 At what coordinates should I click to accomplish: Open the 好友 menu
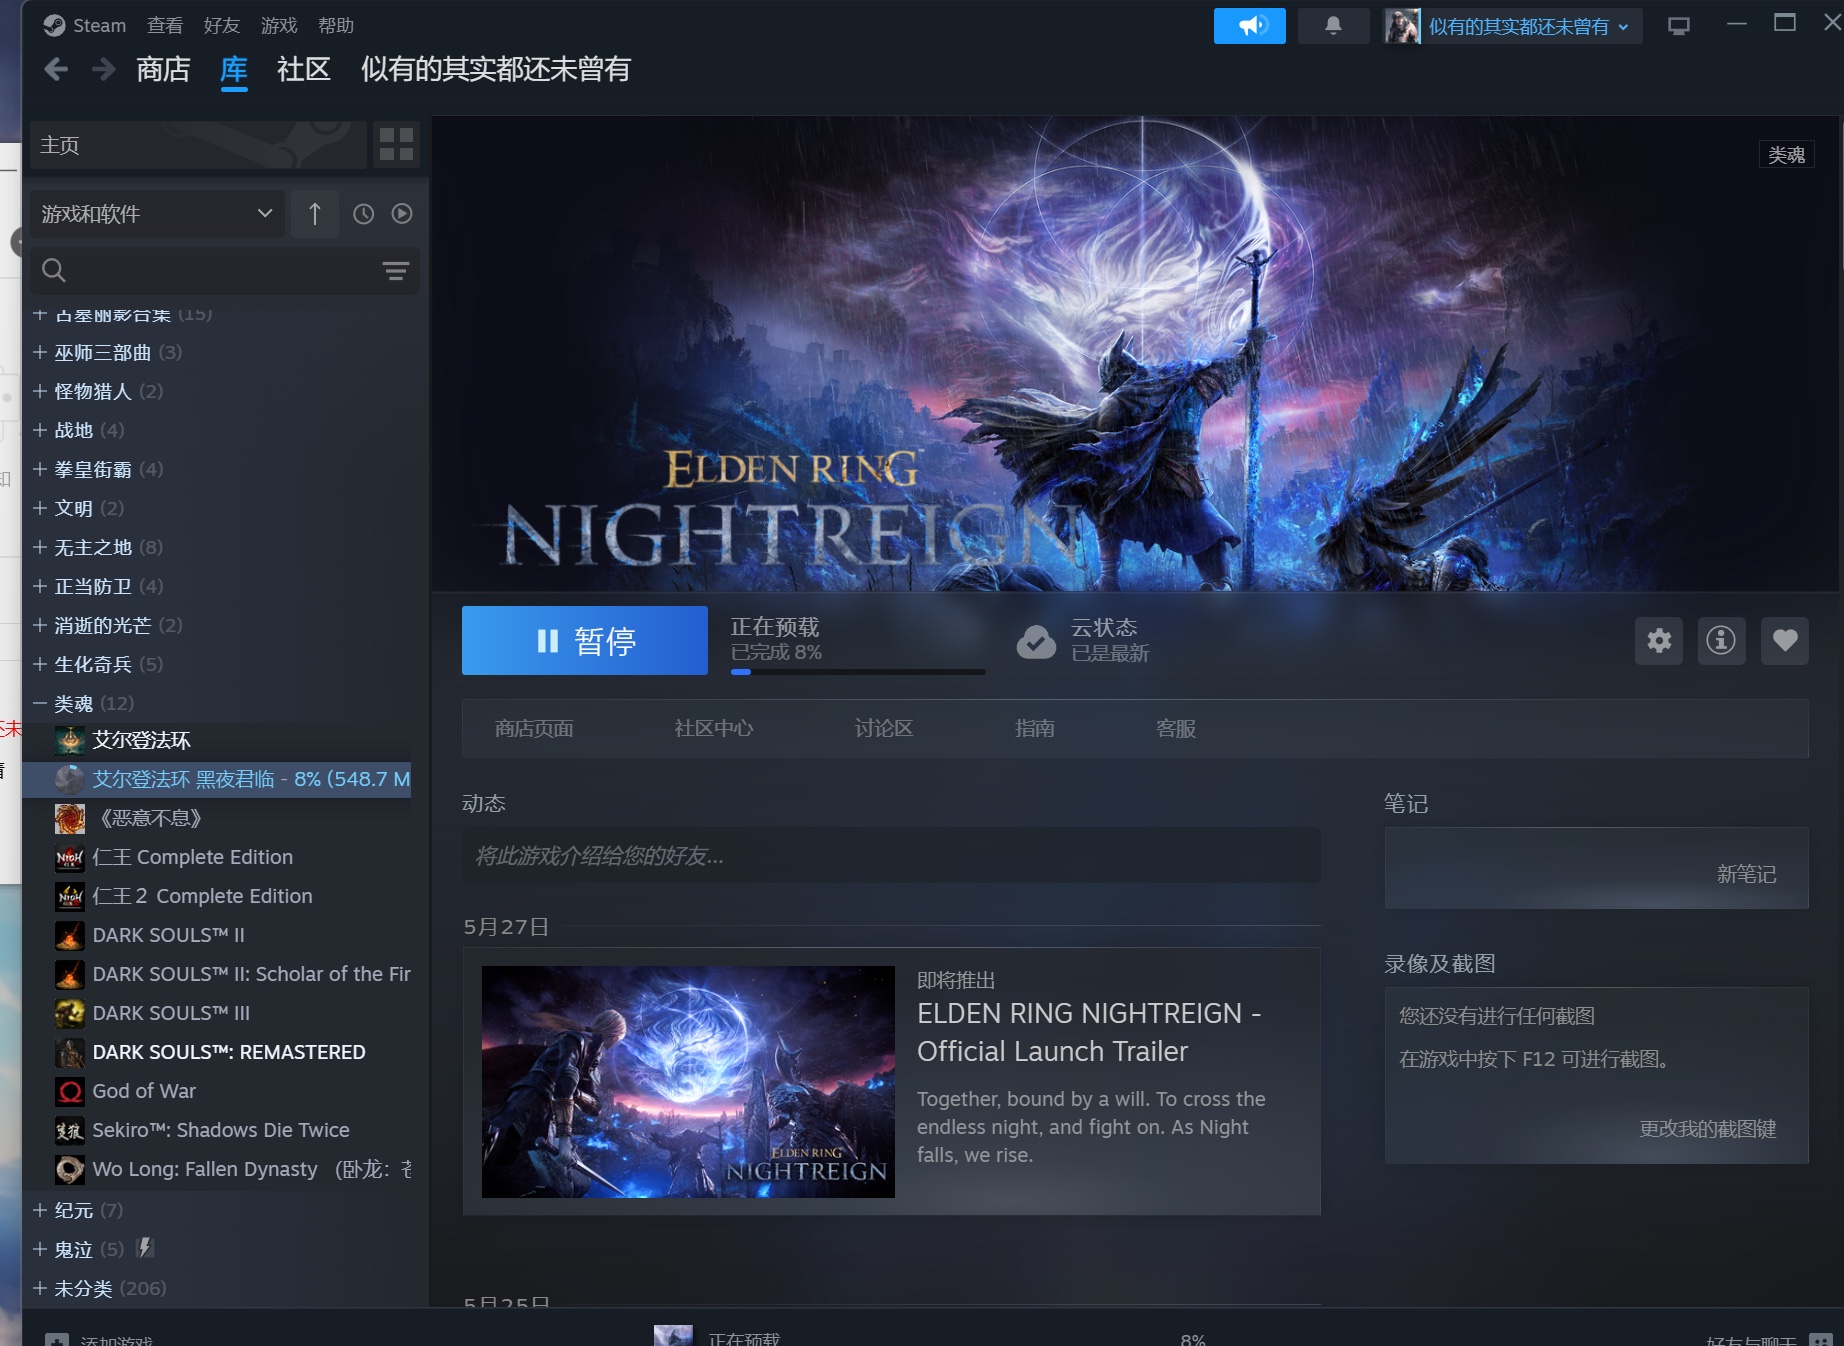[x=222, y=25]
